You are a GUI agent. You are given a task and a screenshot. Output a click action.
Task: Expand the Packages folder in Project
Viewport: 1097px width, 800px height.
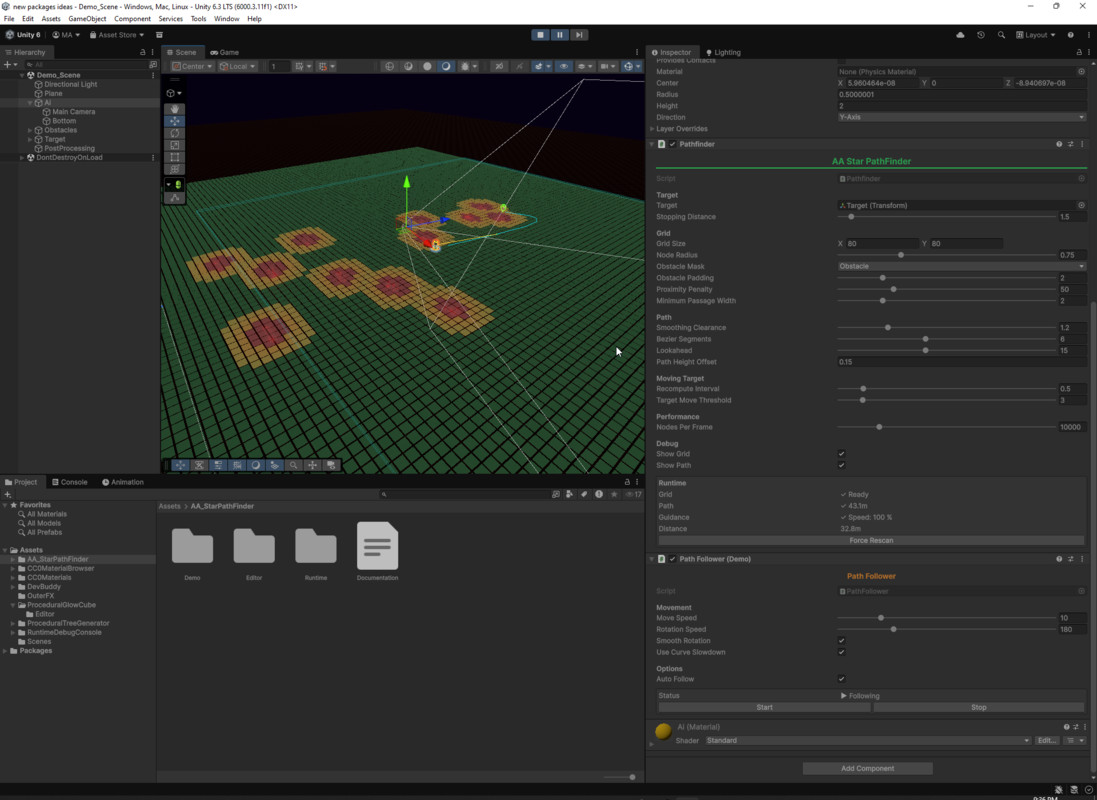click(6, 651)
